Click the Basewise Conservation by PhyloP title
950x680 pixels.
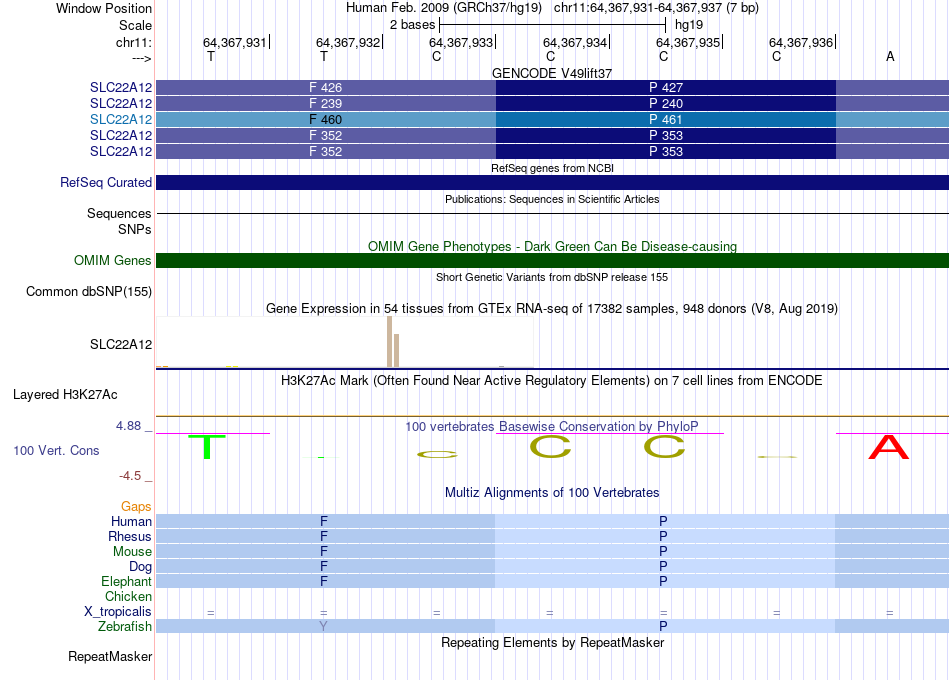pos(552,426)
